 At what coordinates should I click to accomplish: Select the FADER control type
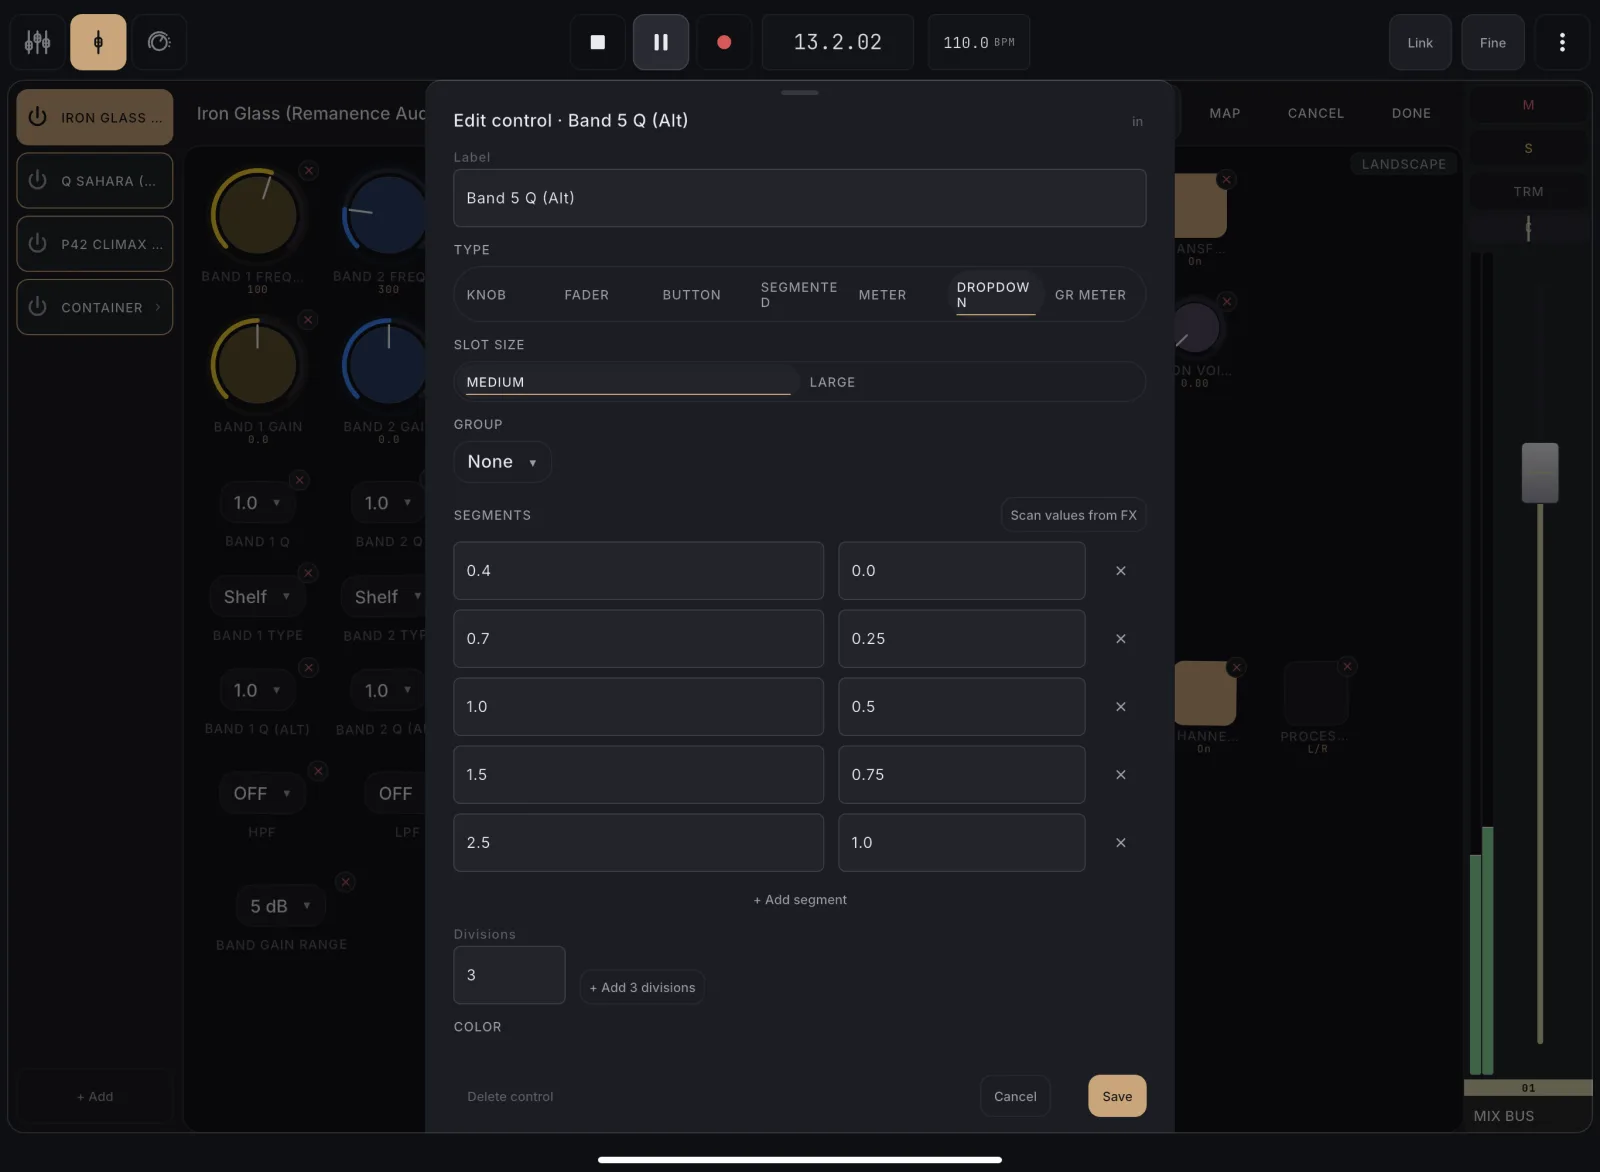click(x=587, y=295)
